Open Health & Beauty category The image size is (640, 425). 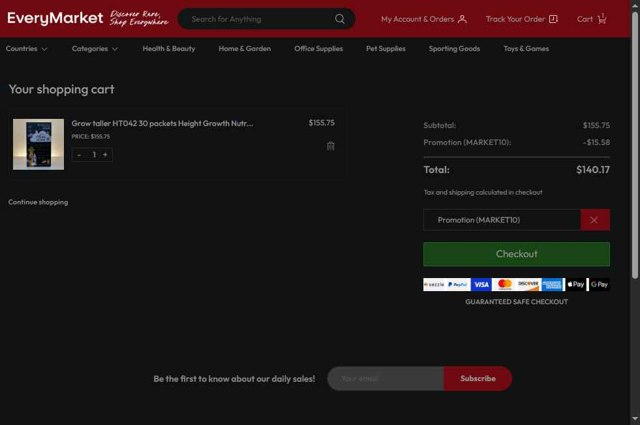pyautogui.click(x=169, y=49)
